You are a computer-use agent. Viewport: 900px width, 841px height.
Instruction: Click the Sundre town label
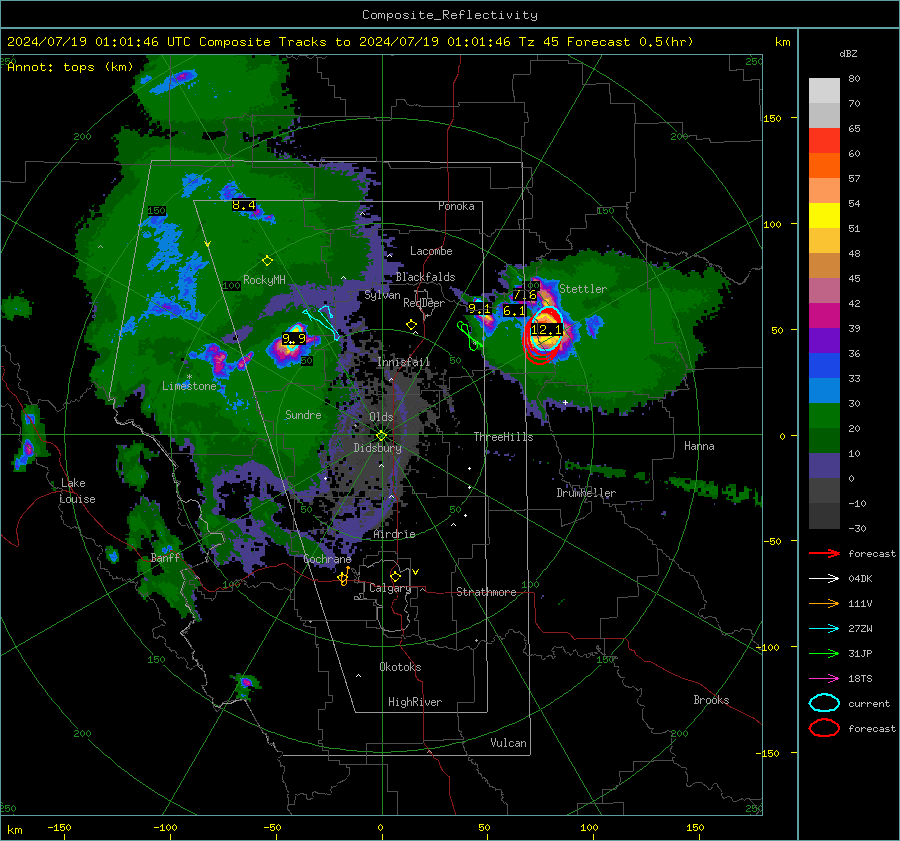[303, 415]
